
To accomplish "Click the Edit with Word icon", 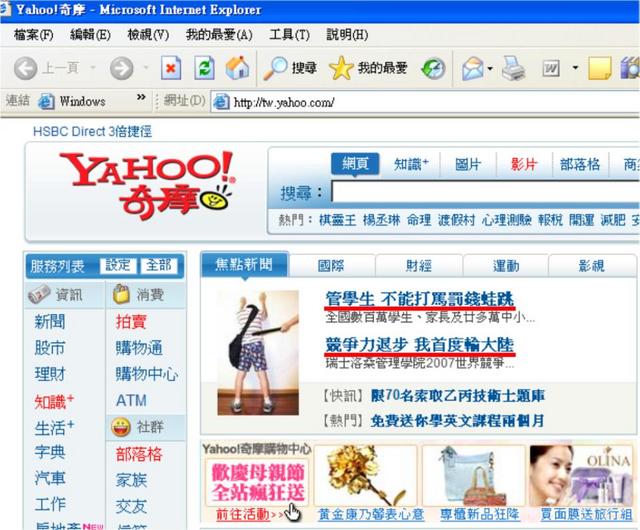I will pyautogui.click(x=551, y=69).
